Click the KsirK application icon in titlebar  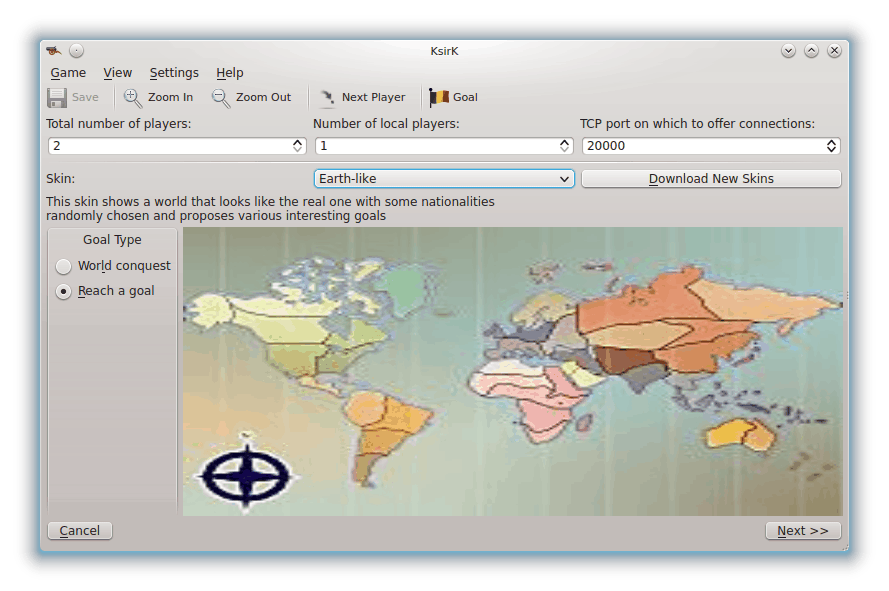pyautogui.click(x=52, y=49)
